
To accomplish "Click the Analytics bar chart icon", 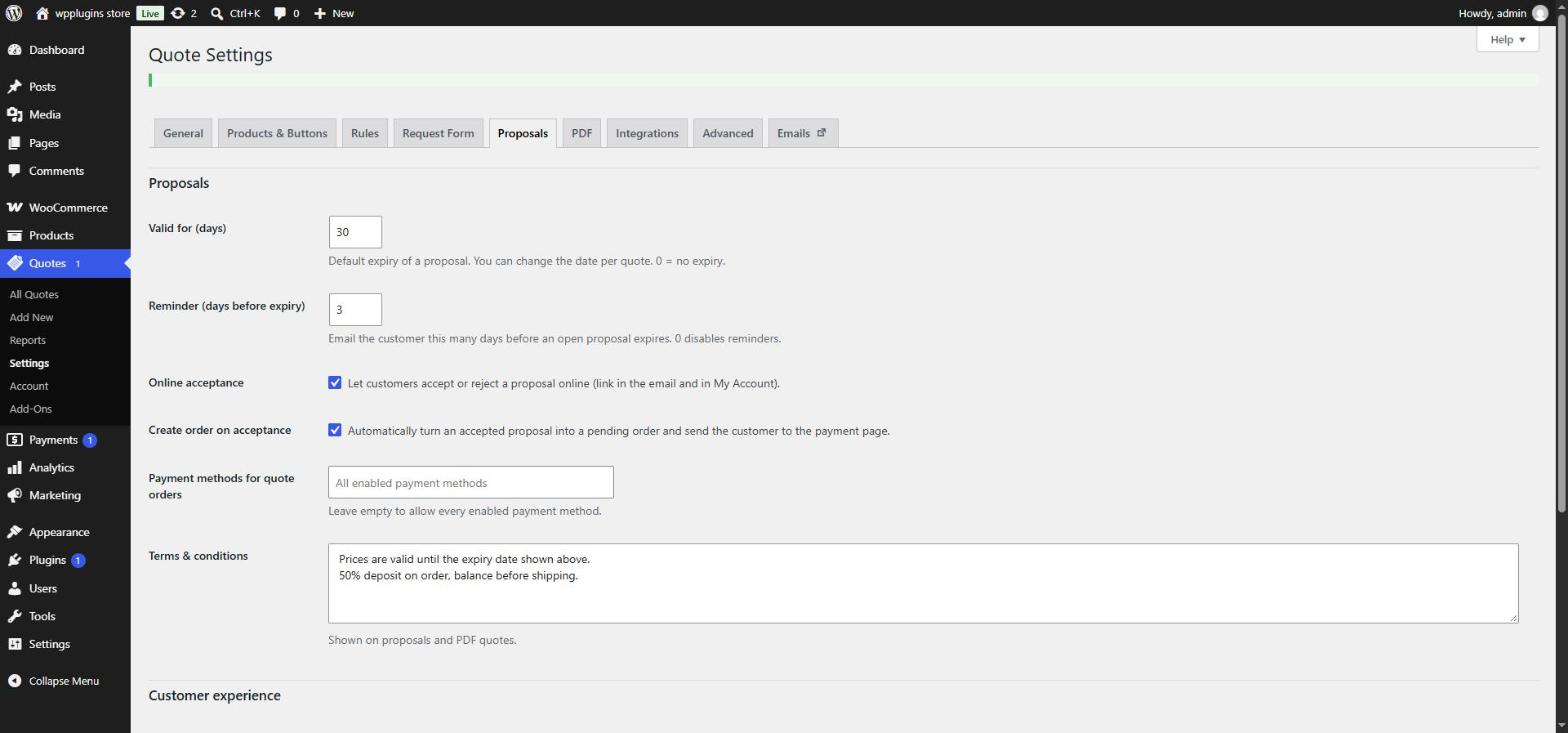I will [x=14, y=468].
